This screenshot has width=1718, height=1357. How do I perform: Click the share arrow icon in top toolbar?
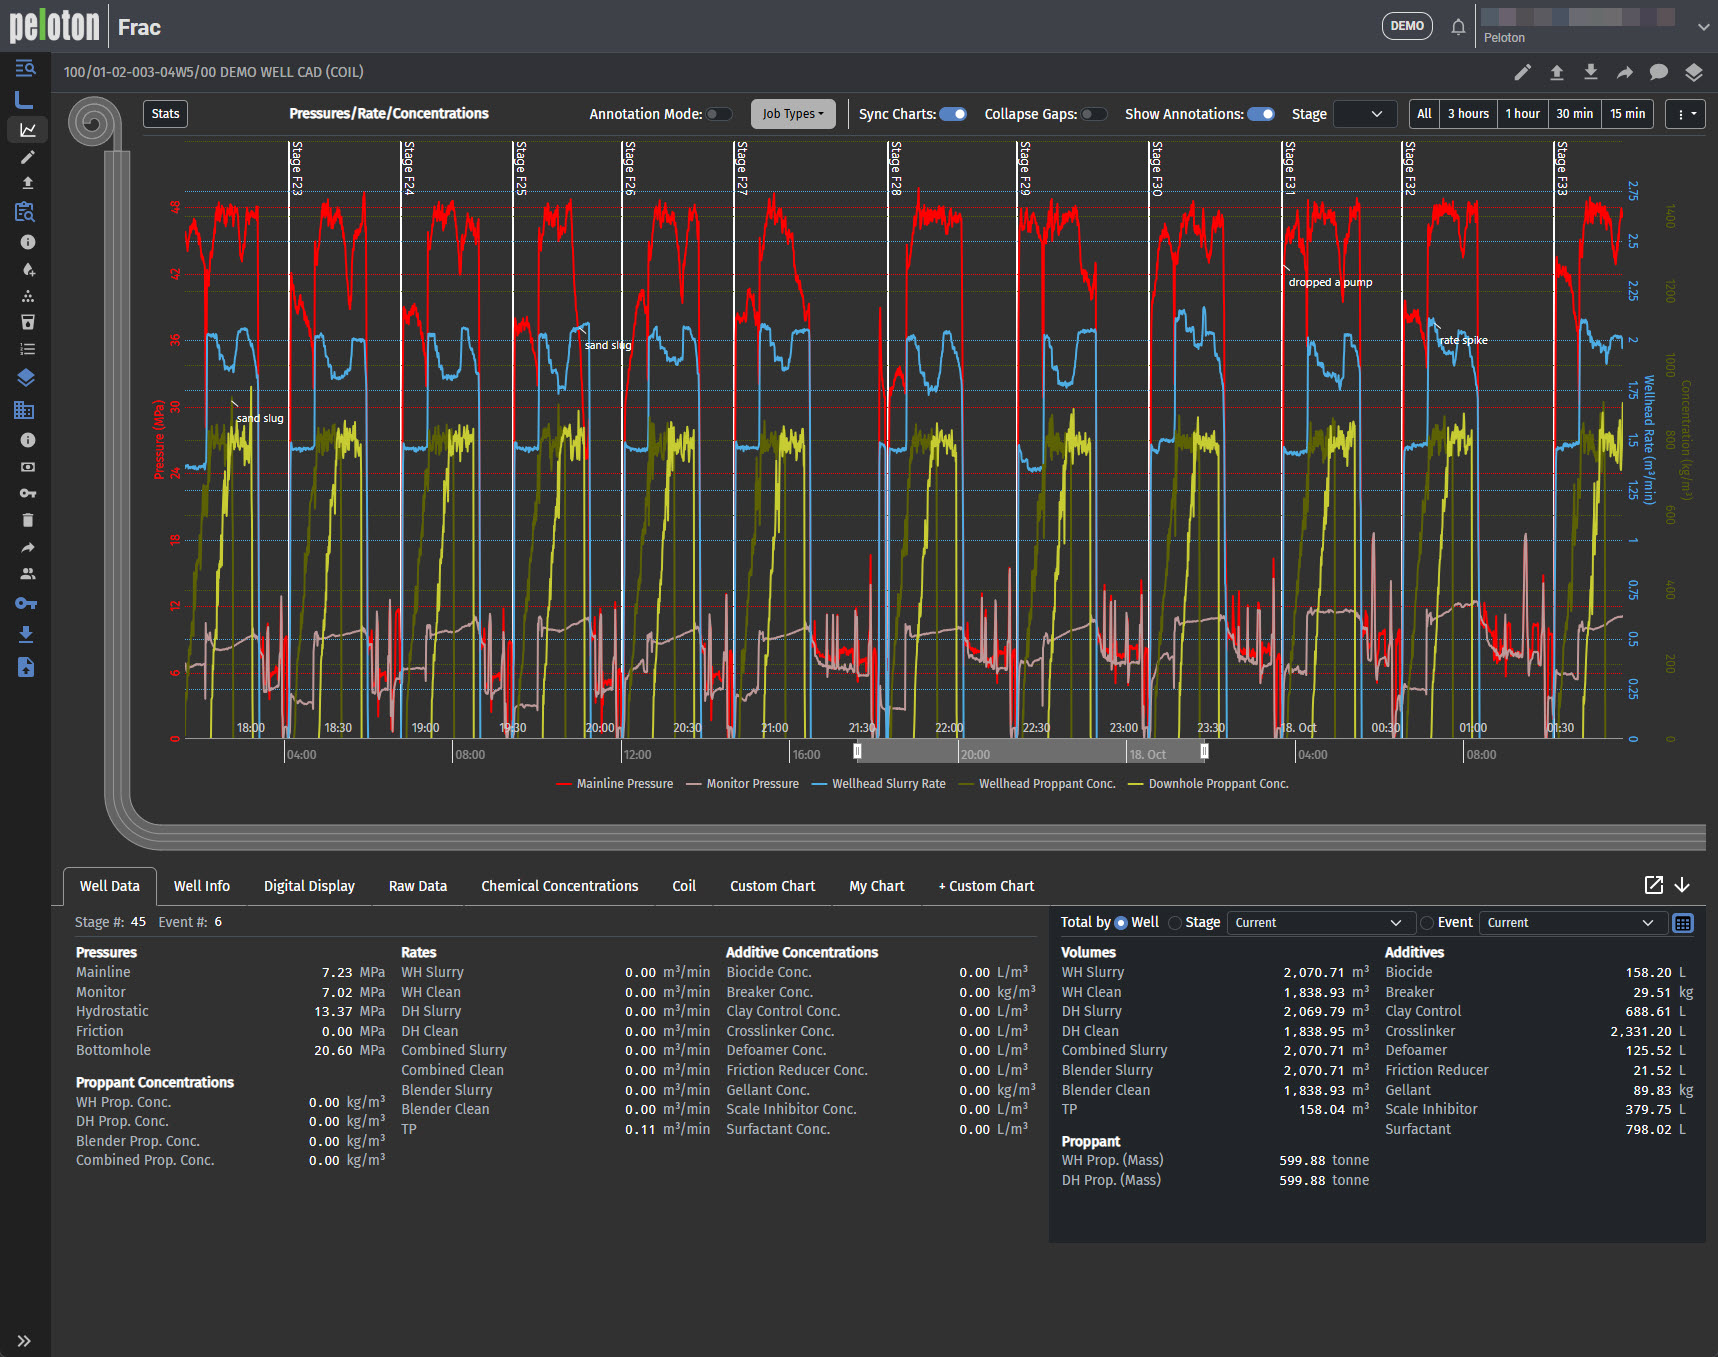pos(1625,72)
